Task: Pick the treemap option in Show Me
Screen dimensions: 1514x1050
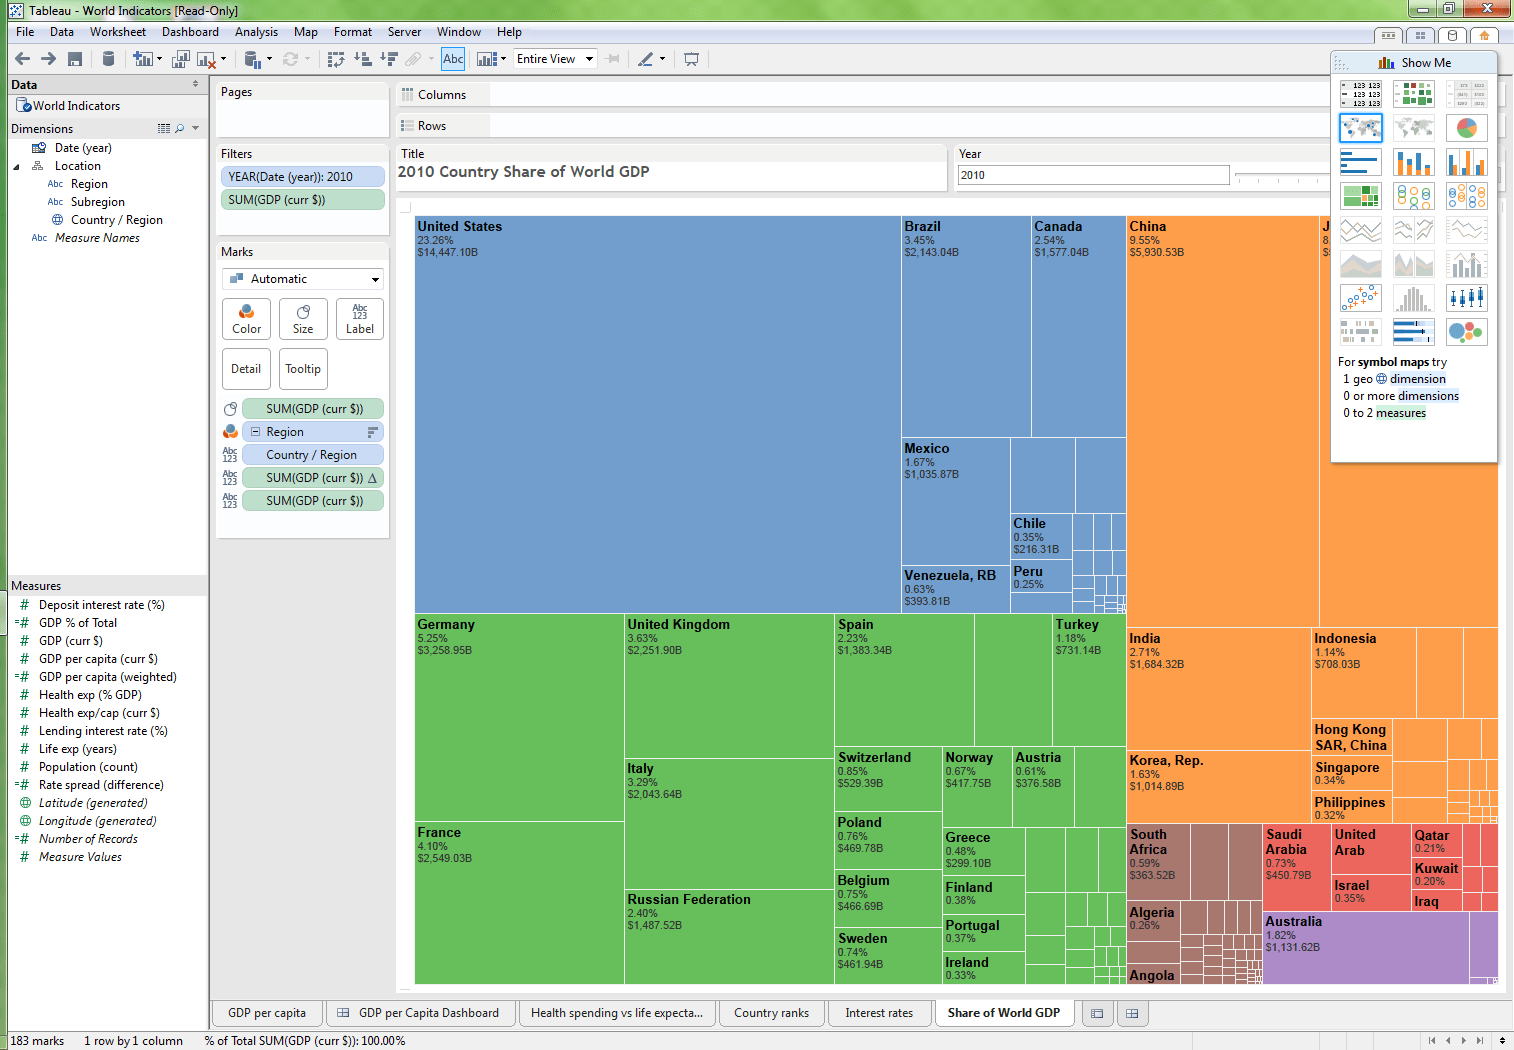Action: (1360, 196)
